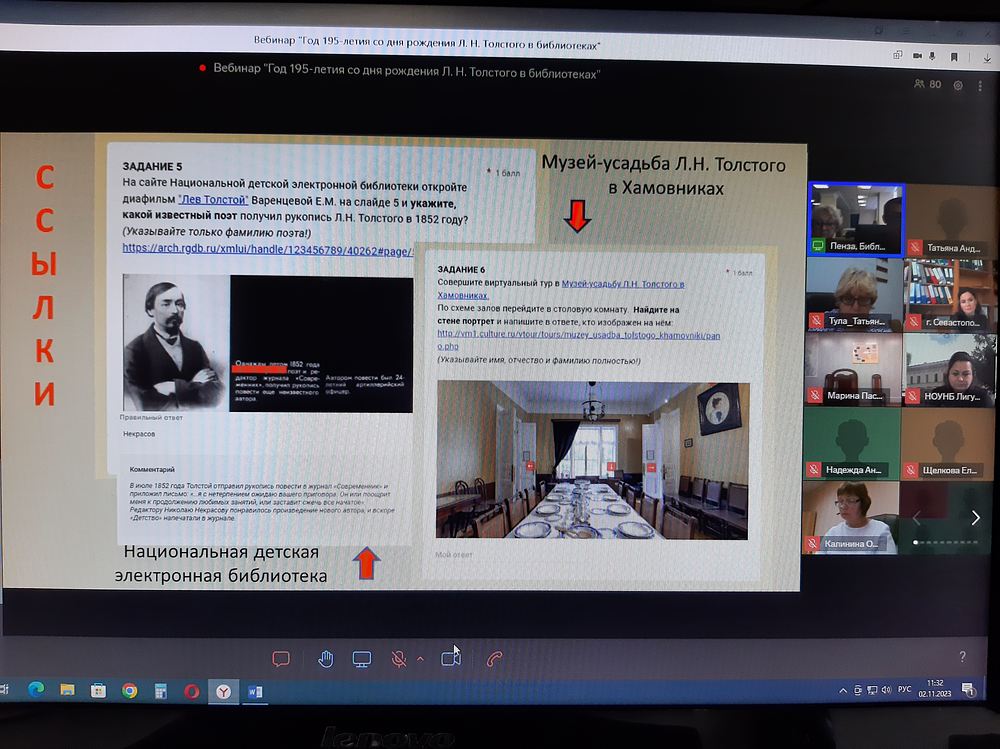This screenshot has width=1000, height=749.
Task: Turn on the camera in call toolbar
Action: (451, 658)
